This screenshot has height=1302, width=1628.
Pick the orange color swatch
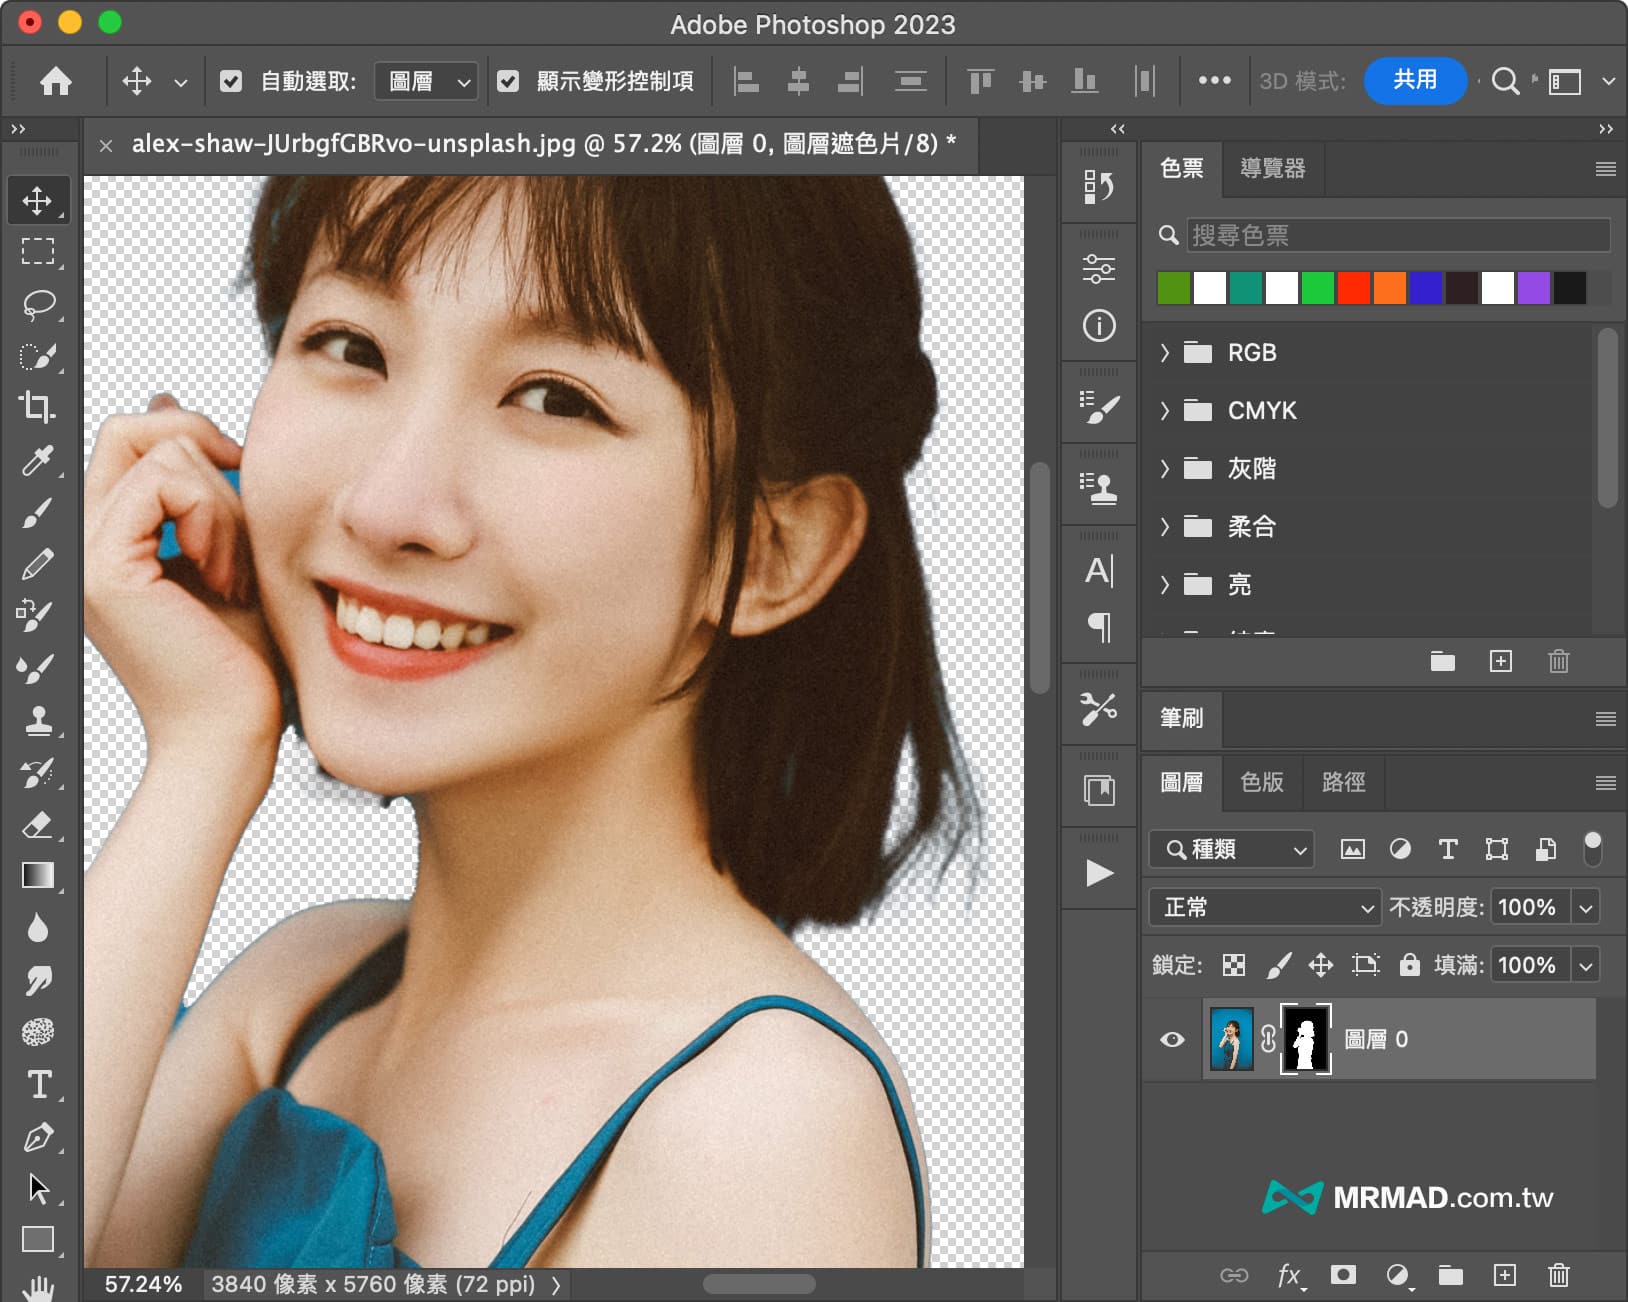1389,288
